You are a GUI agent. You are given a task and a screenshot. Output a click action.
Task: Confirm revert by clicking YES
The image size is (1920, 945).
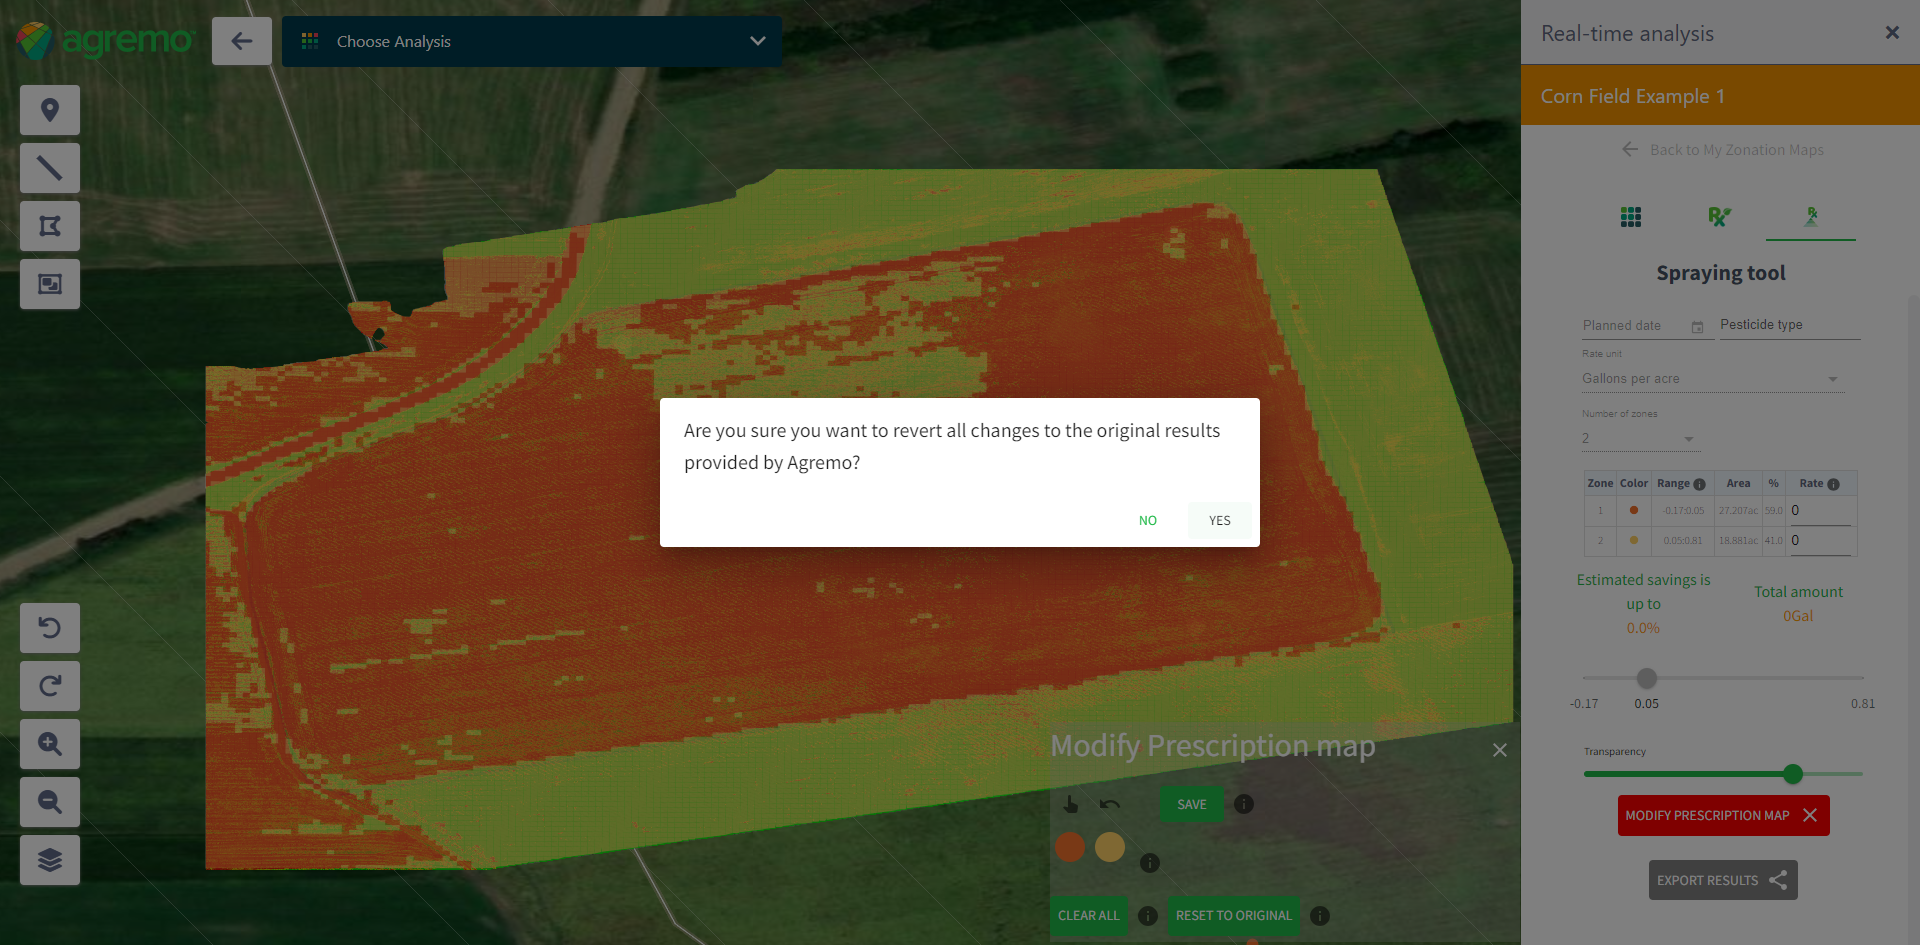tap(1219, 520)
